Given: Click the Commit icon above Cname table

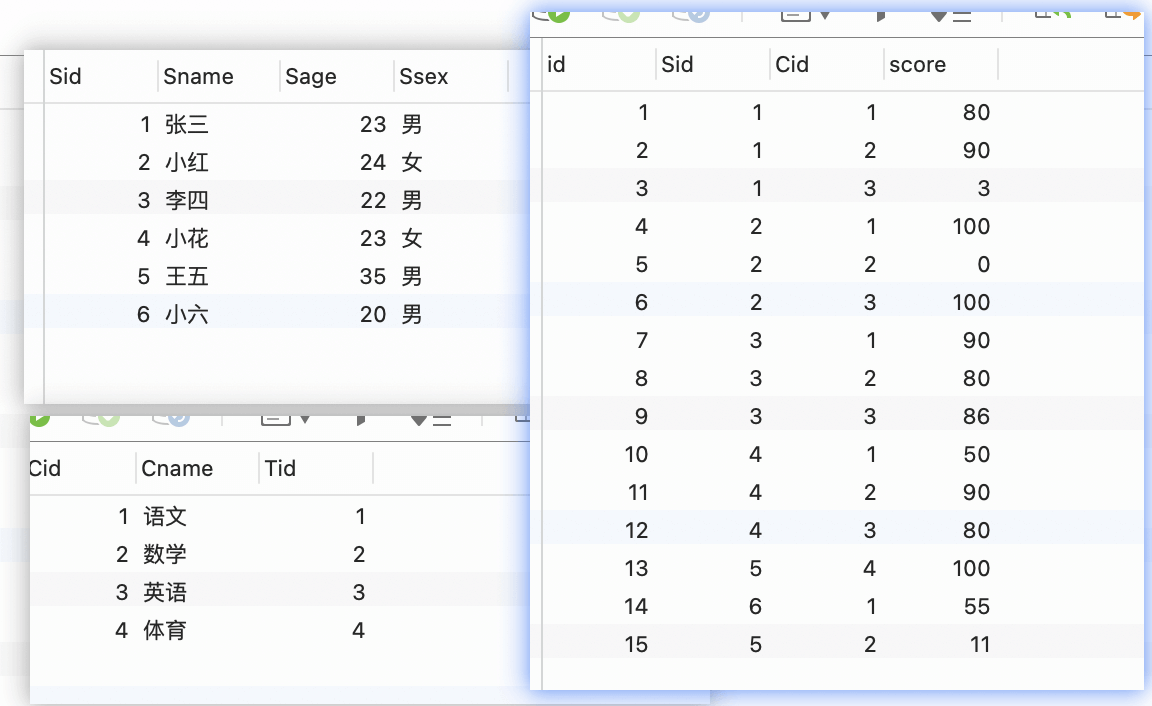Looking at the screenshot, I should point(101,419).
